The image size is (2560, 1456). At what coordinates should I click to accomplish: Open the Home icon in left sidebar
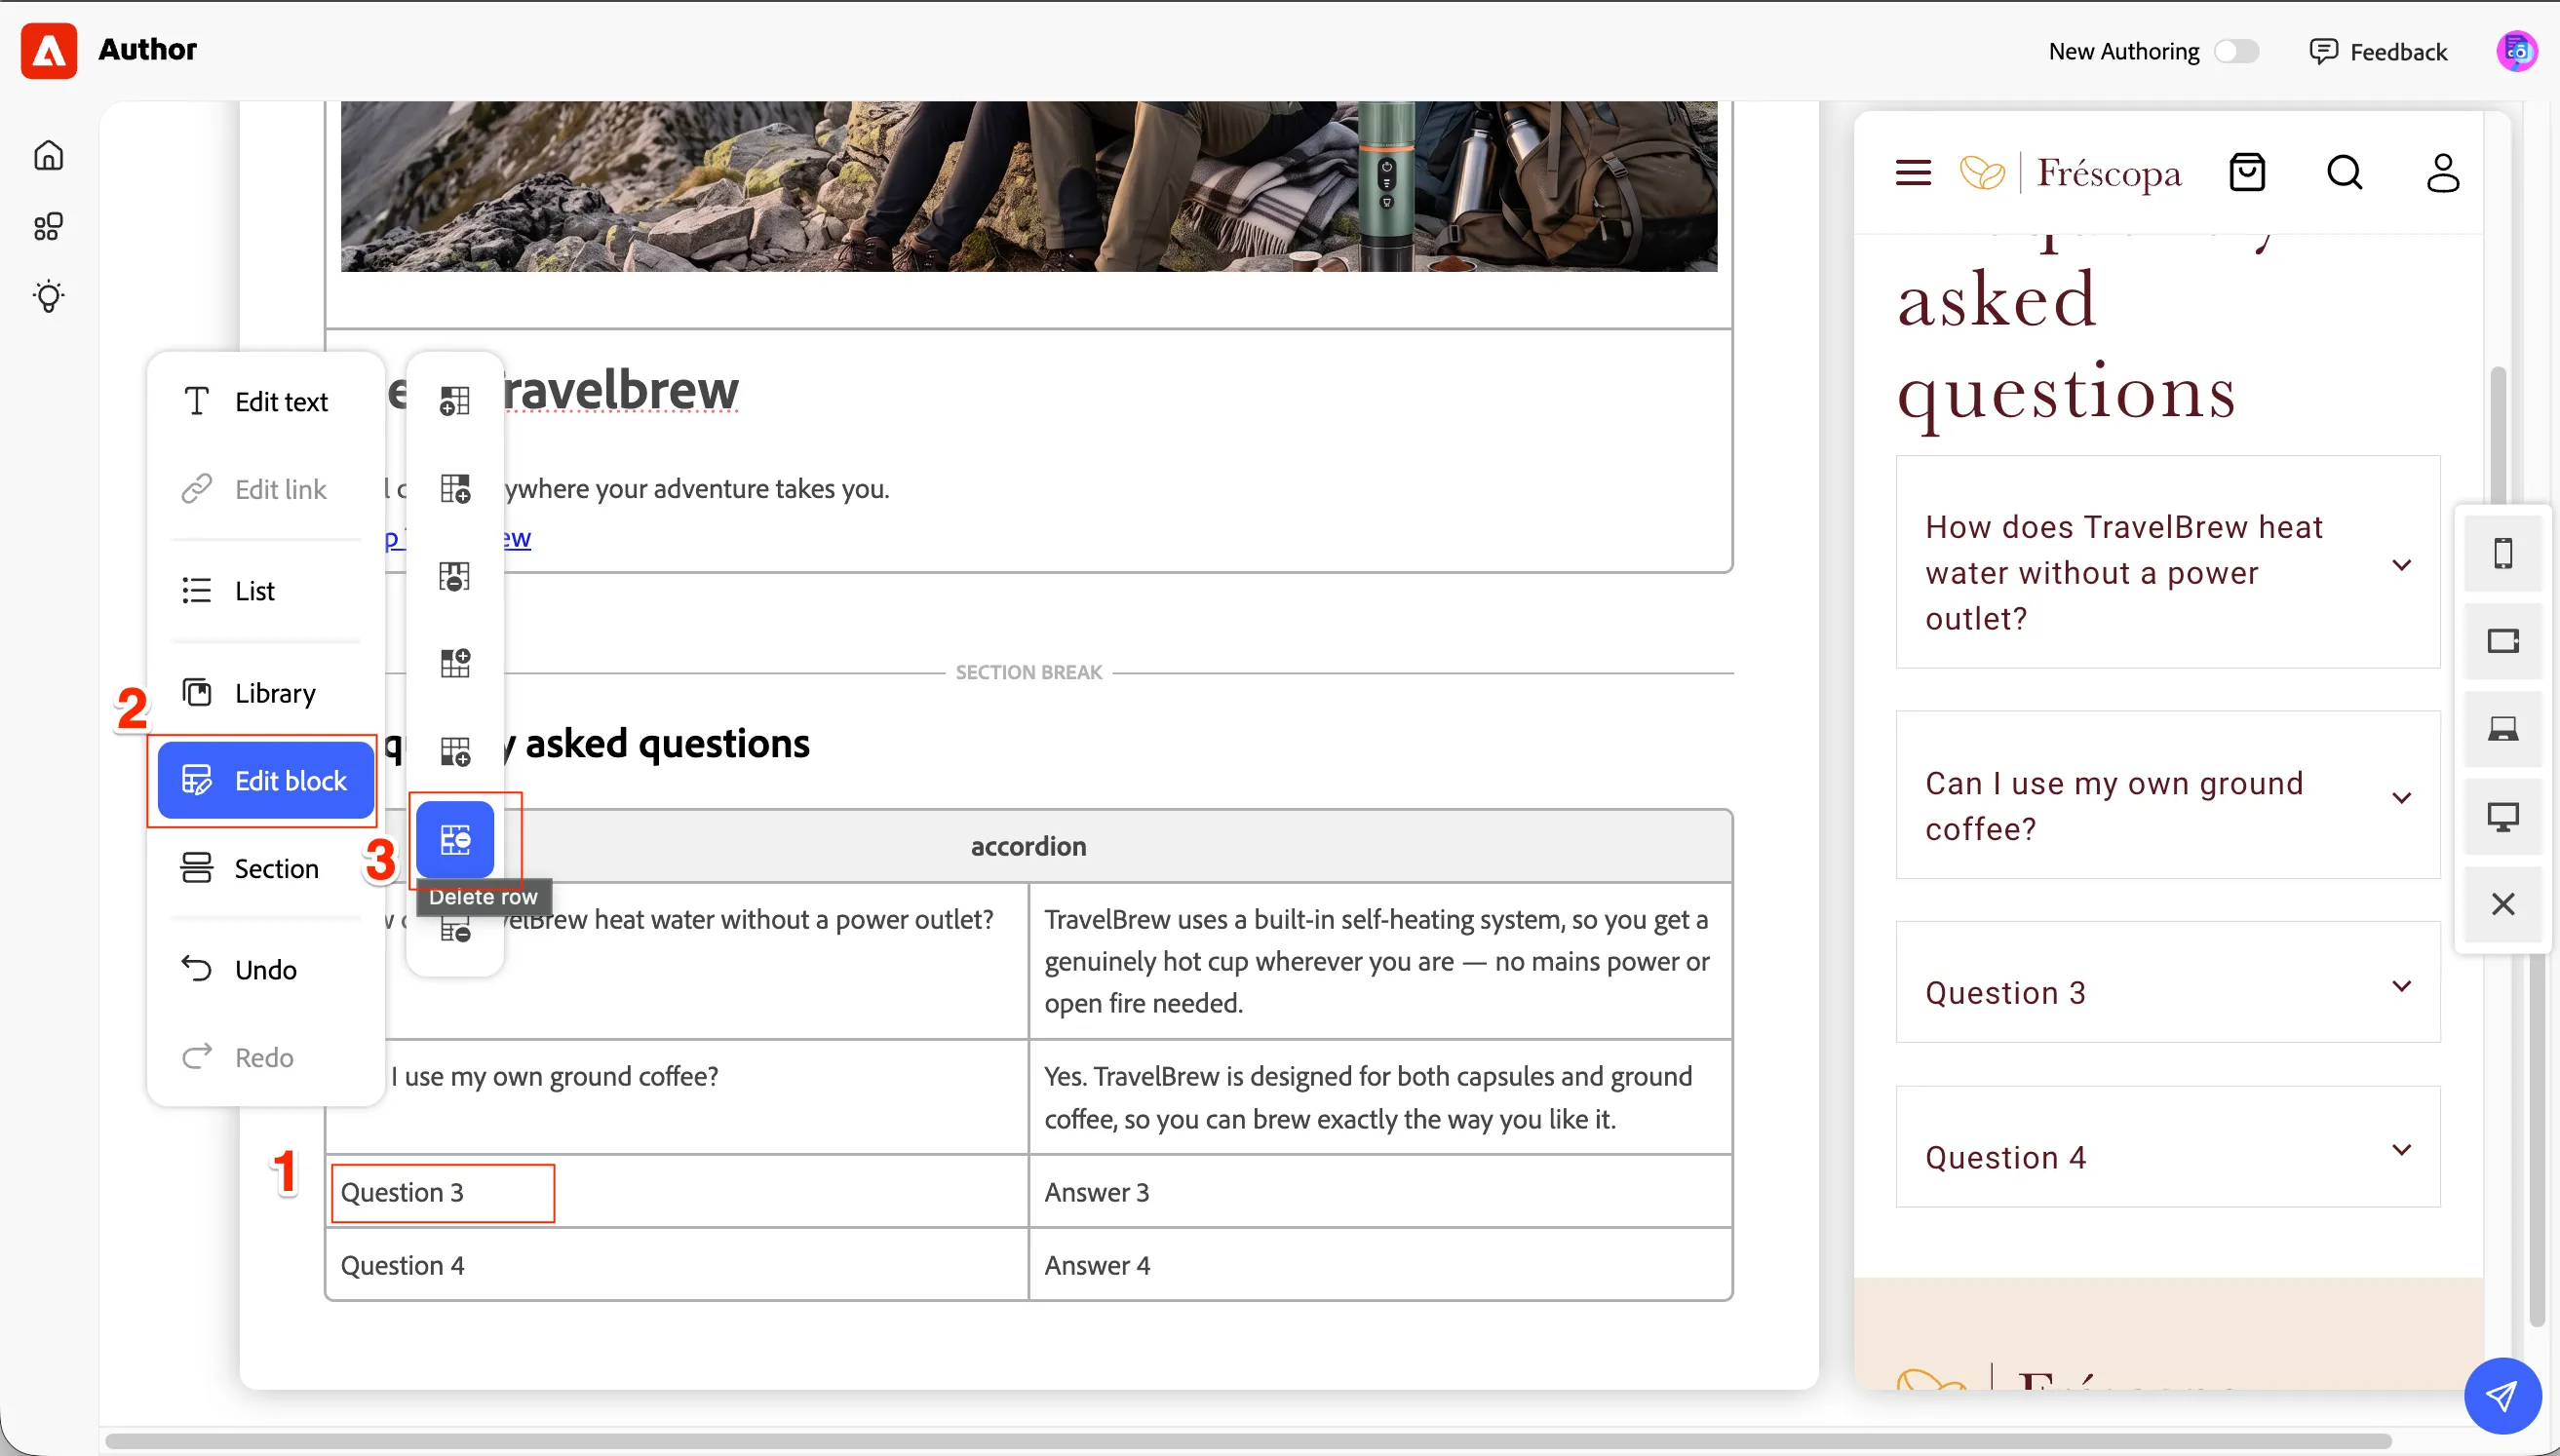pos(48,155)
